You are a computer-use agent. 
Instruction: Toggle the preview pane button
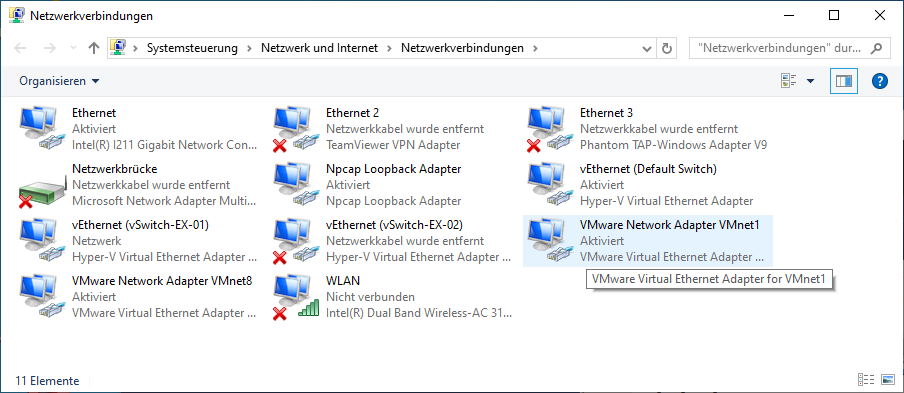coord(843,81)
